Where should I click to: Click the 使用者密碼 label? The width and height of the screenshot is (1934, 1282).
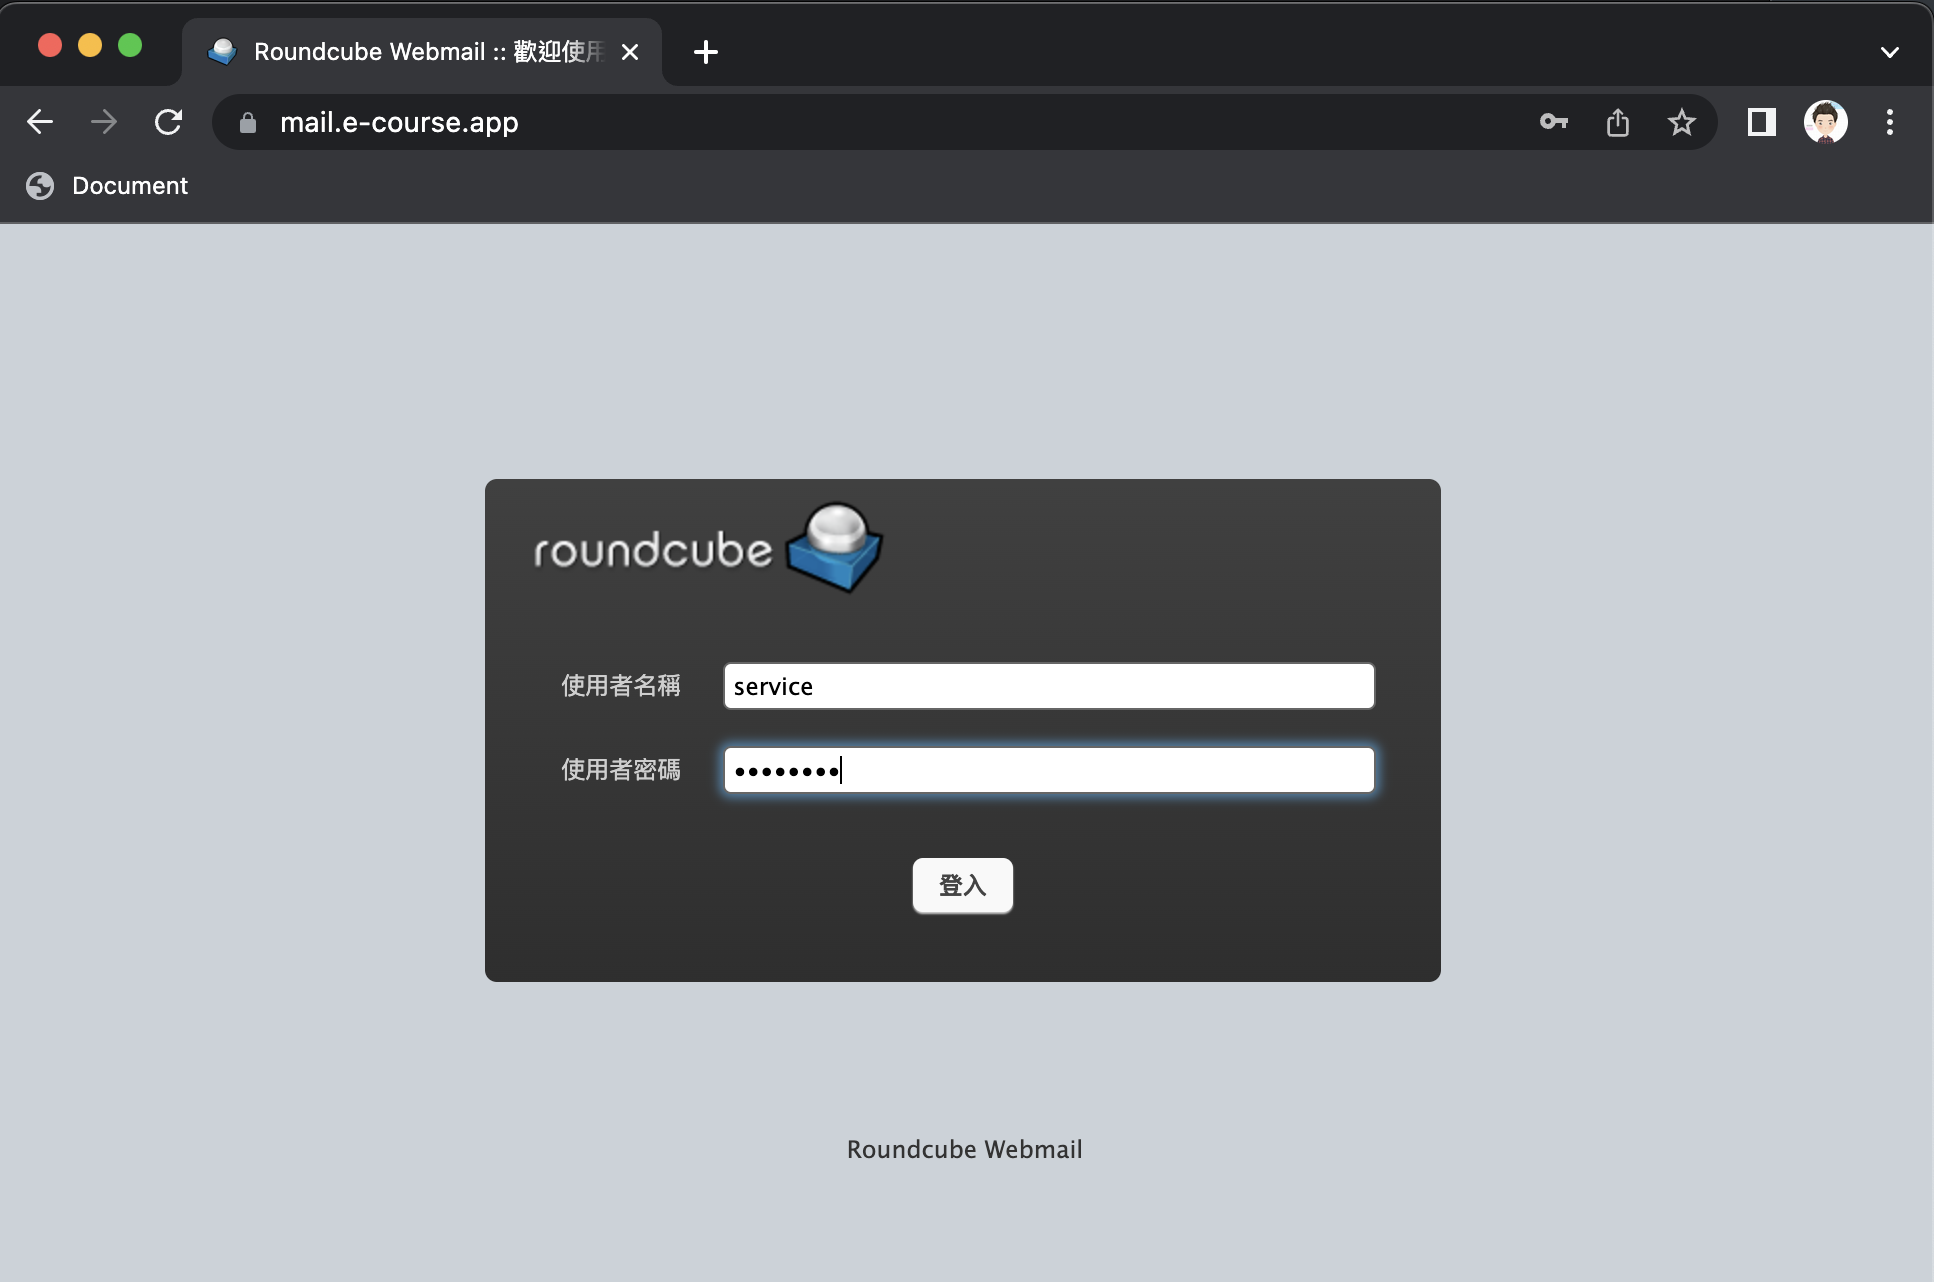pyautogui.click(x=621, y=770)
